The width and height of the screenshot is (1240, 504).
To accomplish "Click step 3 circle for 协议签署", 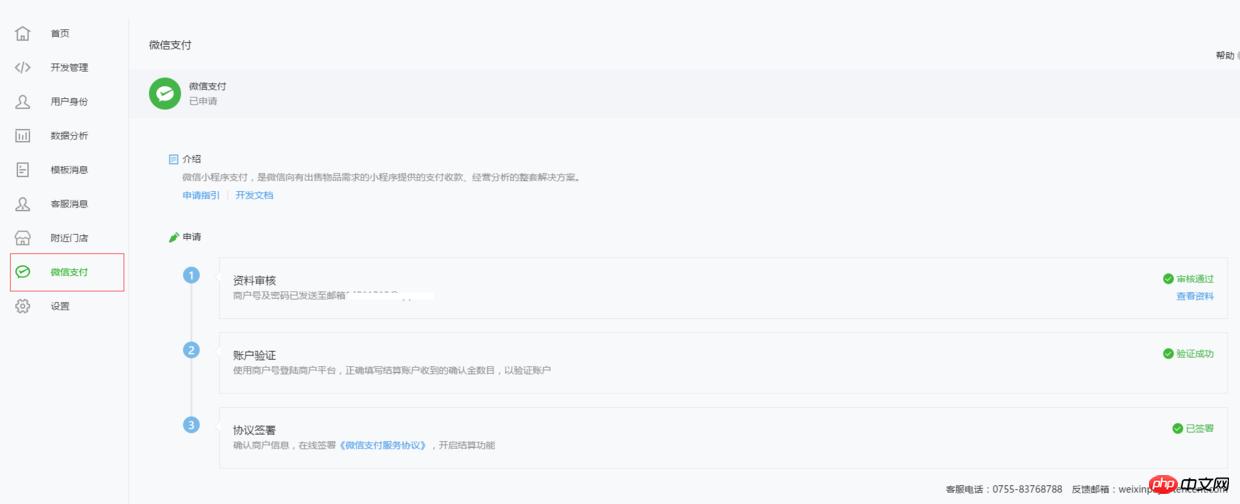I will click(x=191, y=425).
